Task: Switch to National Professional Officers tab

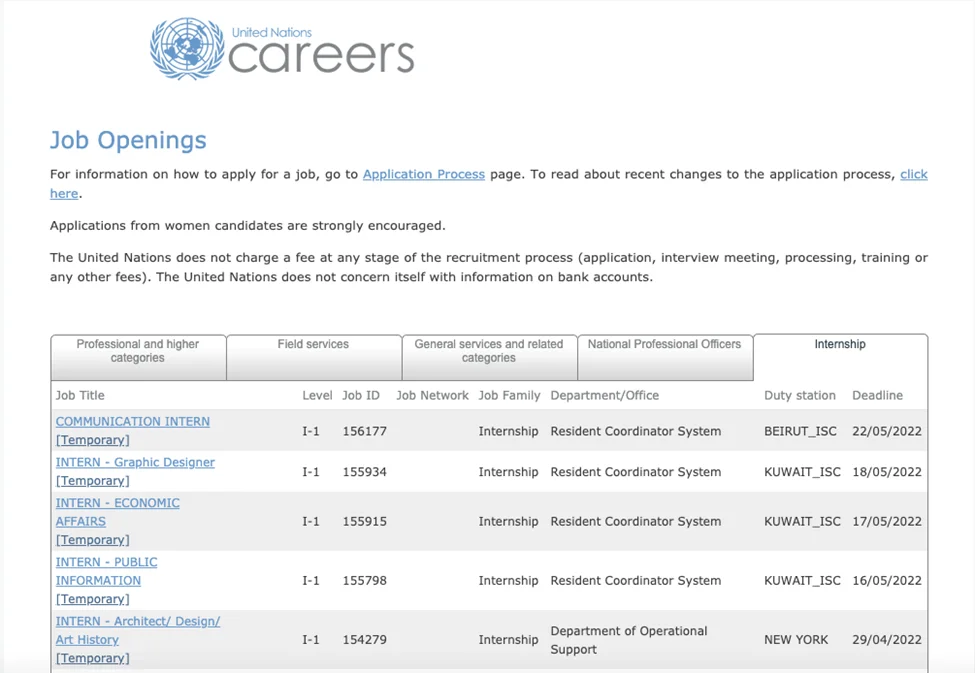Action: point(664,345)
